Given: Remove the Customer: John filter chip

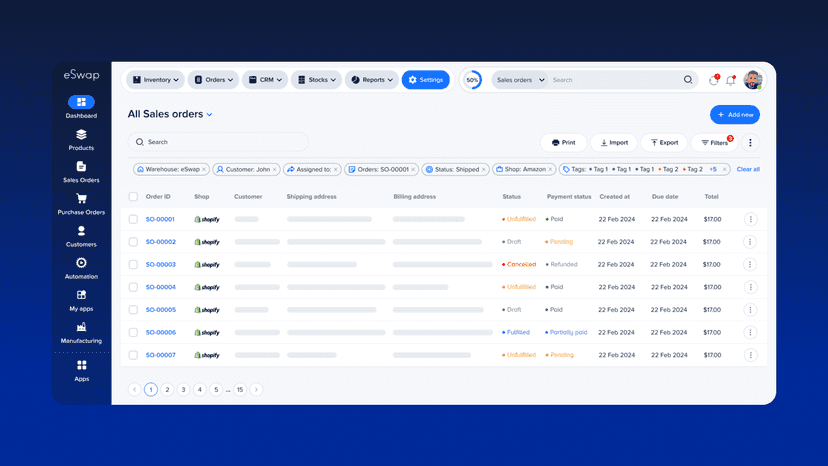Looking at the screenshot, I should coord(275,170).
